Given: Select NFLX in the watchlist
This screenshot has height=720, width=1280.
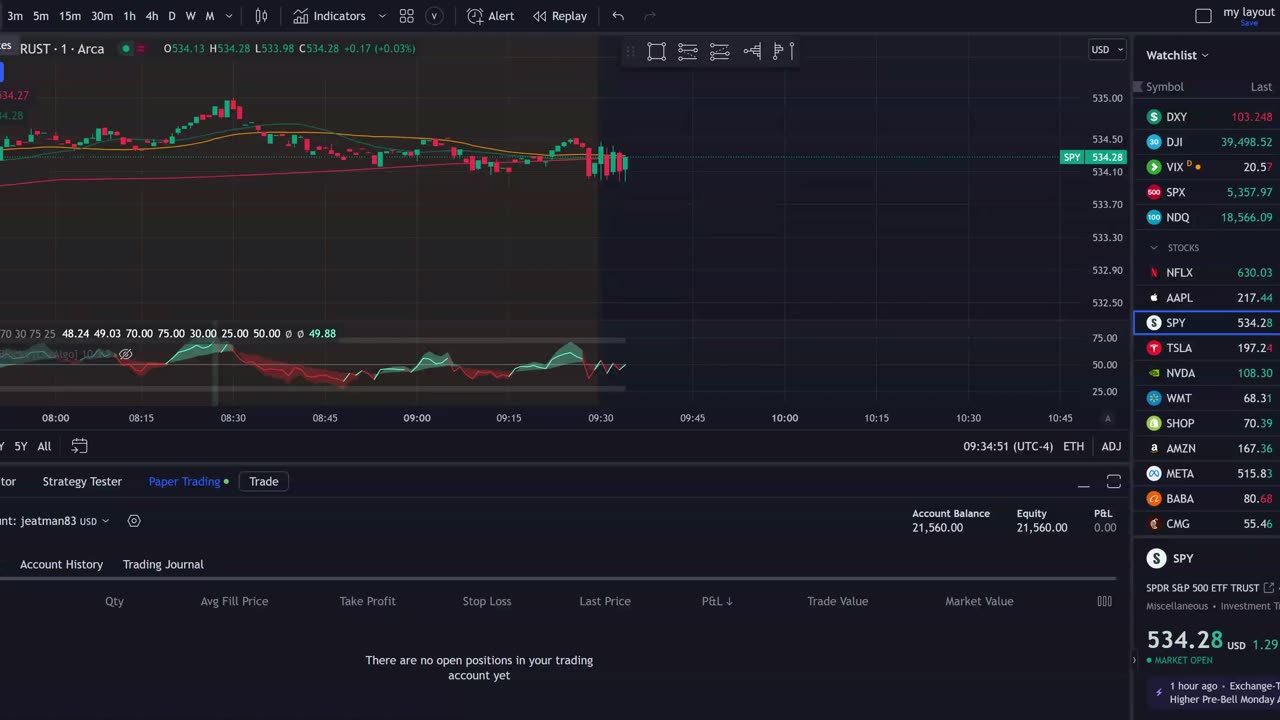Looking at the screenshot, I should click(x=1207, y=272).
